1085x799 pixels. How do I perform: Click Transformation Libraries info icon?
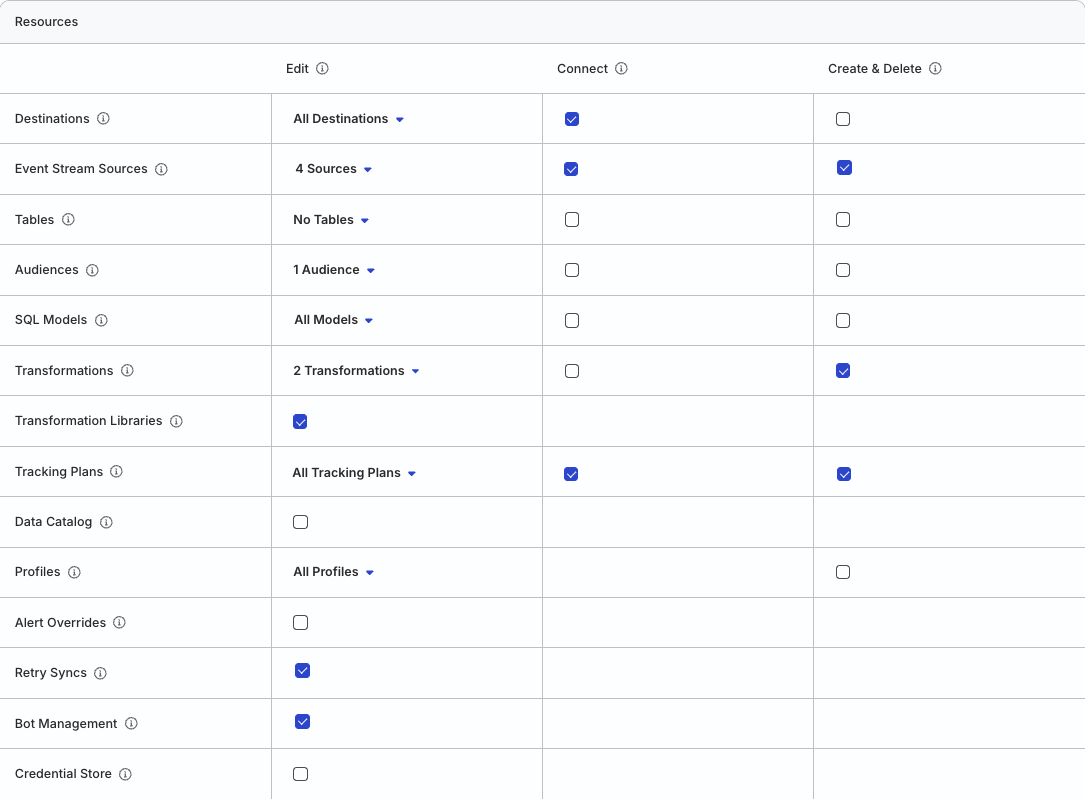tap(176, 421)
